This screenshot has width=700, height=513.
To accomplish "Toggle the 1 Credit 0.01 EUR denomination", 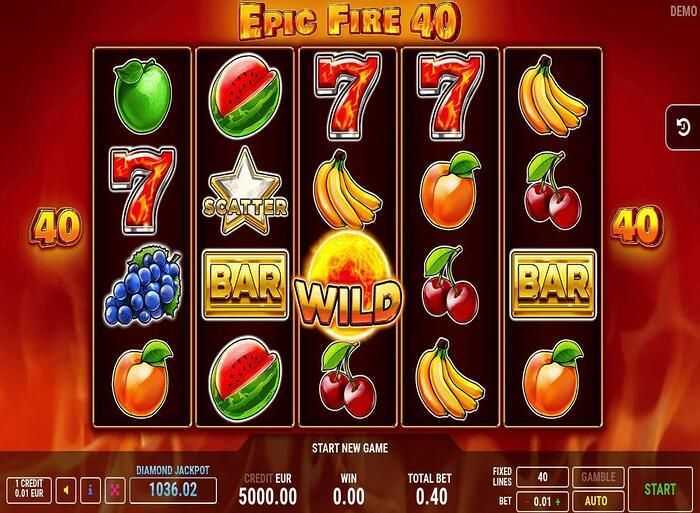I will click(x=29, y=489).
